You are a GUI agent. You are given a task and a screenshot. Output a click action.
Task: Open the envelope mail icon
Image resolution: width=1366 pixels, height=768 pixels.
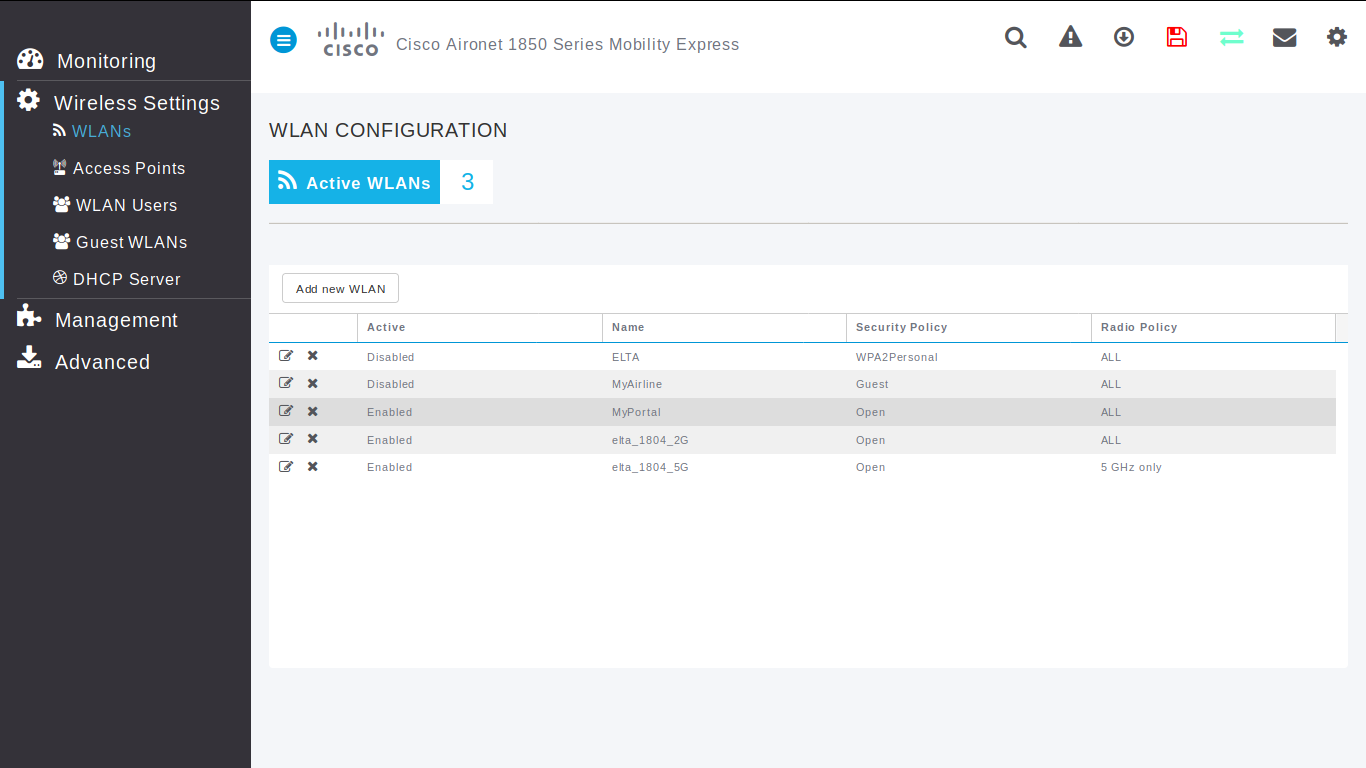point(1284,38)
